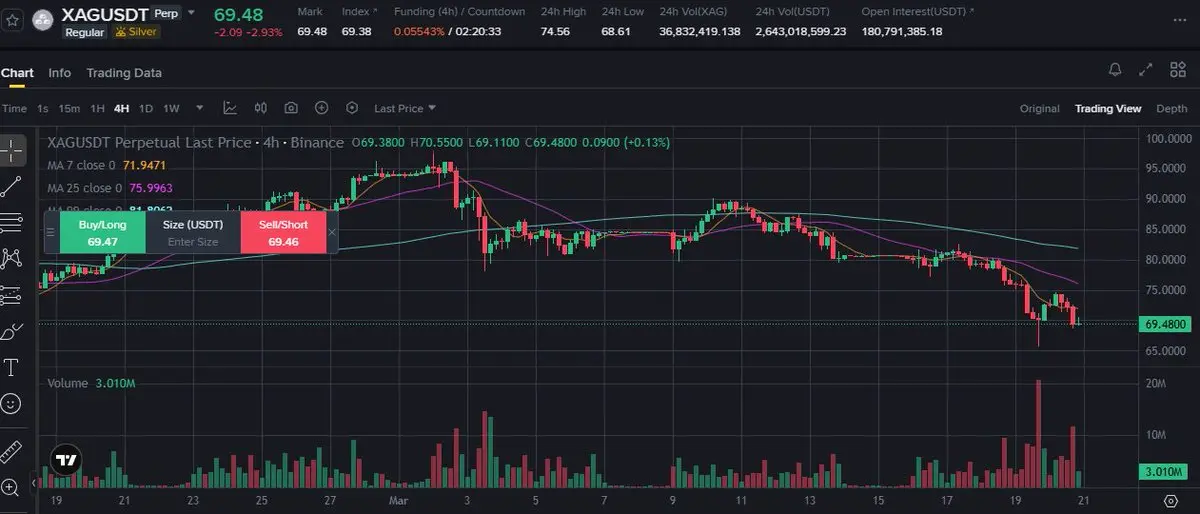This screenshot has width=1200, height=514.
Task: Select the brush drawing tool
Action: coord(11,331)
